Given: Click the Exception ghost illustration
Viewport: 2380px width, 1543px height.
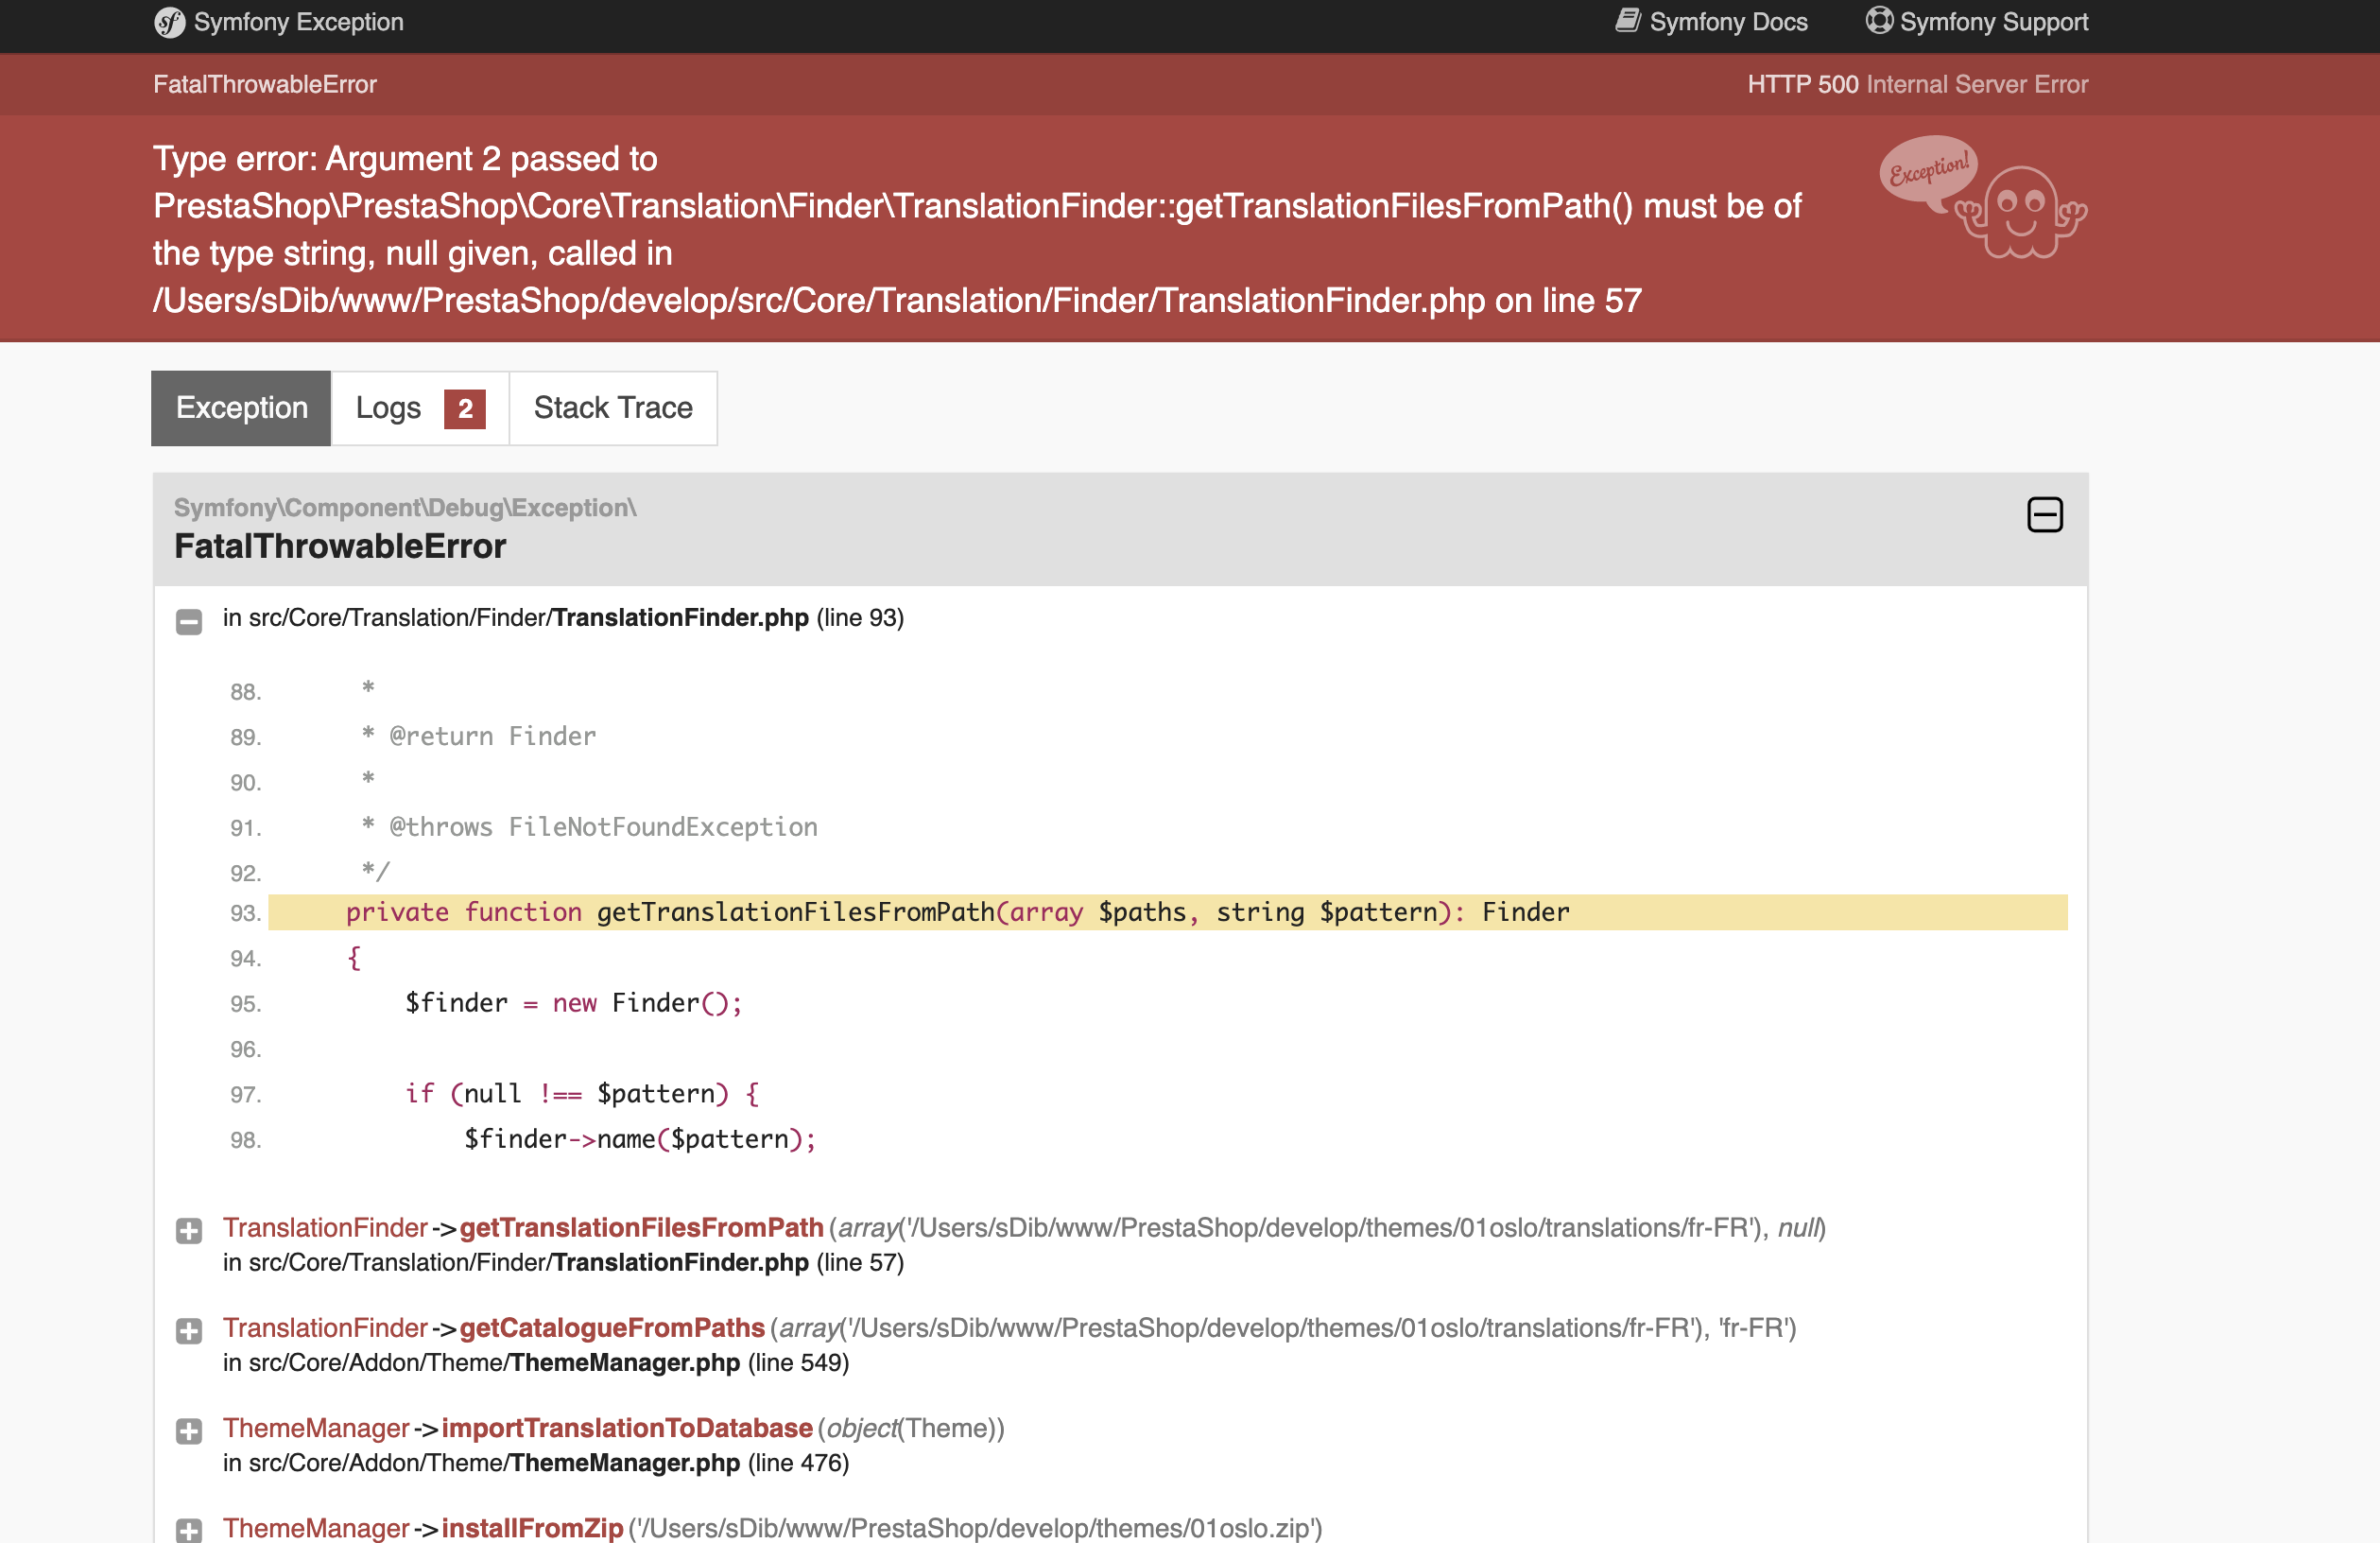Looking at the screenshot, I should [1982, 197].
